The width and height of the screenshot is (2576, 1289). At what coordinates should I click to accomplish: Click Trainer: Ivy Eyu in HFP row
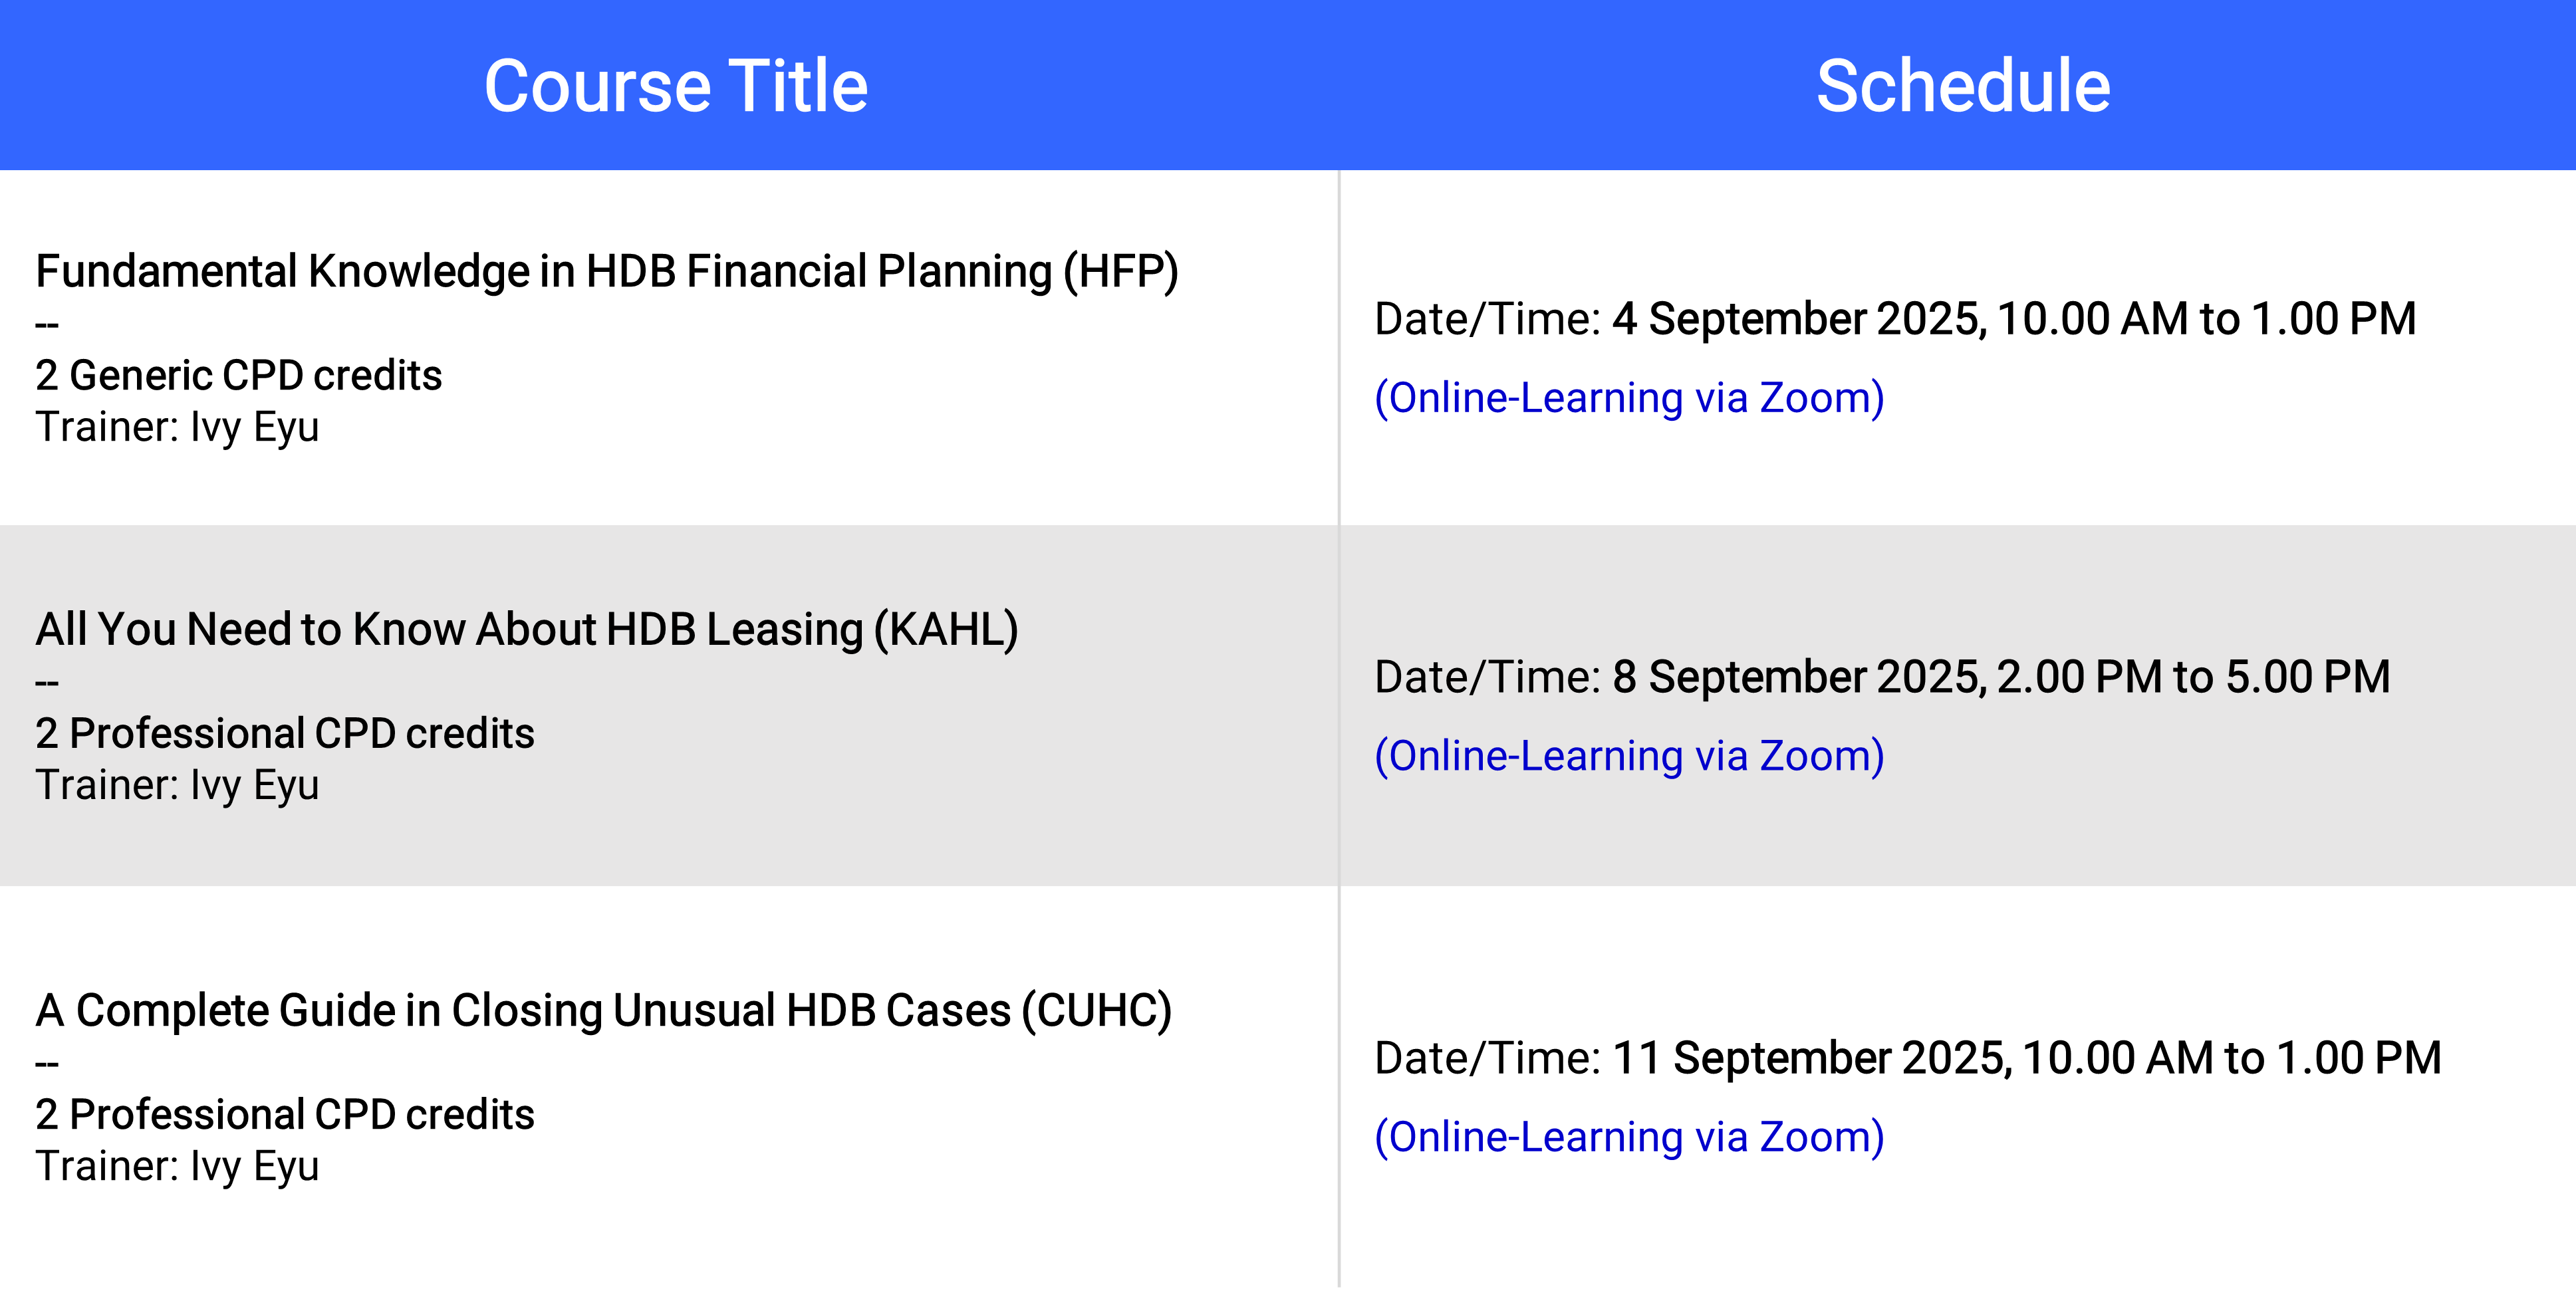tap(177, 428)
